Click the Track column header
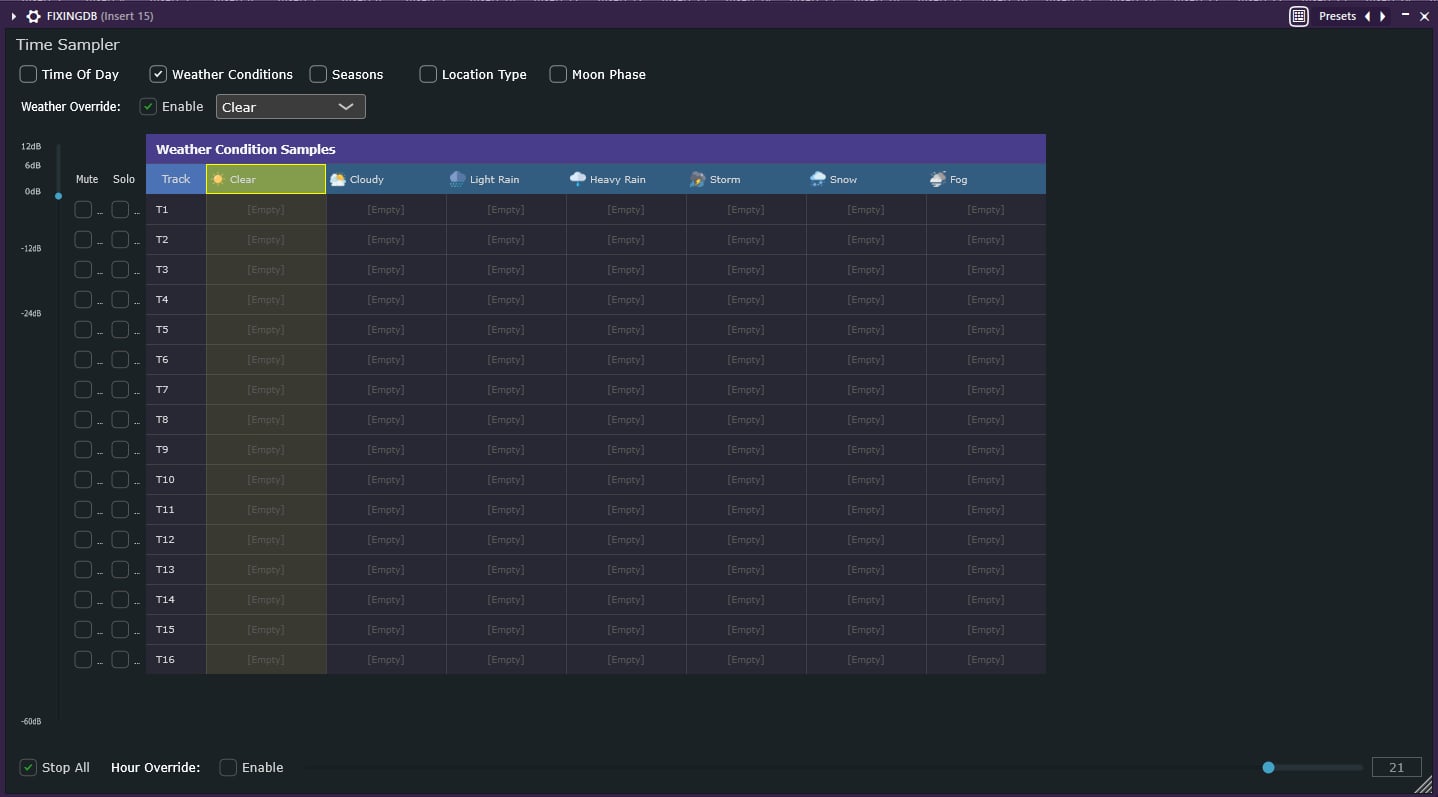Viewport: 1438px width, 797px height. point(176,179)
